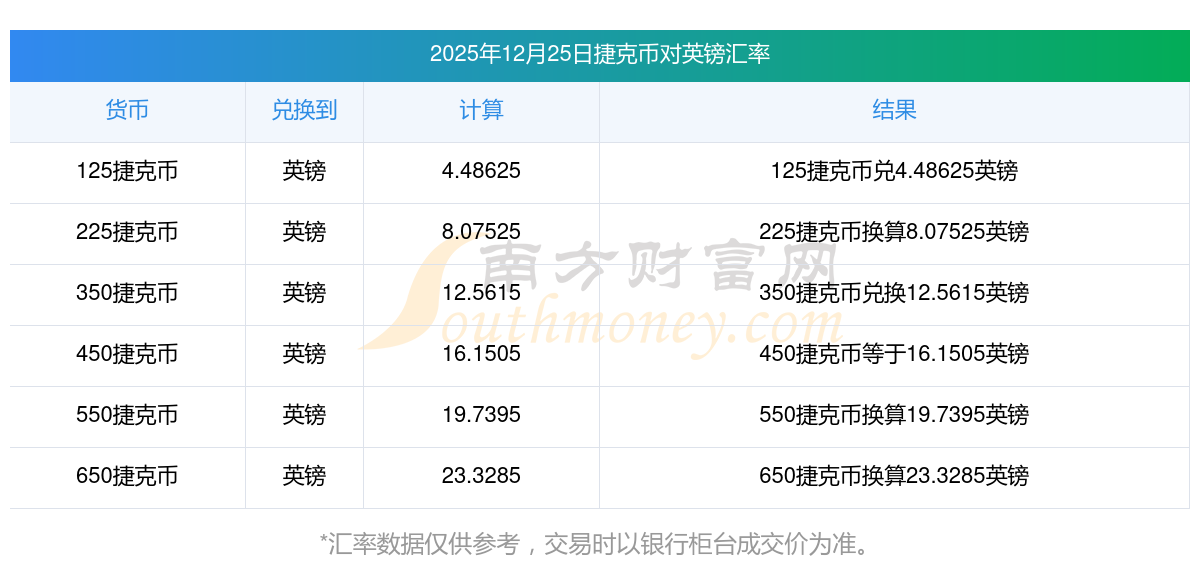
Task: Click the 650捷克币 cell
Action: pyautogui.click(x=127, y=476)
